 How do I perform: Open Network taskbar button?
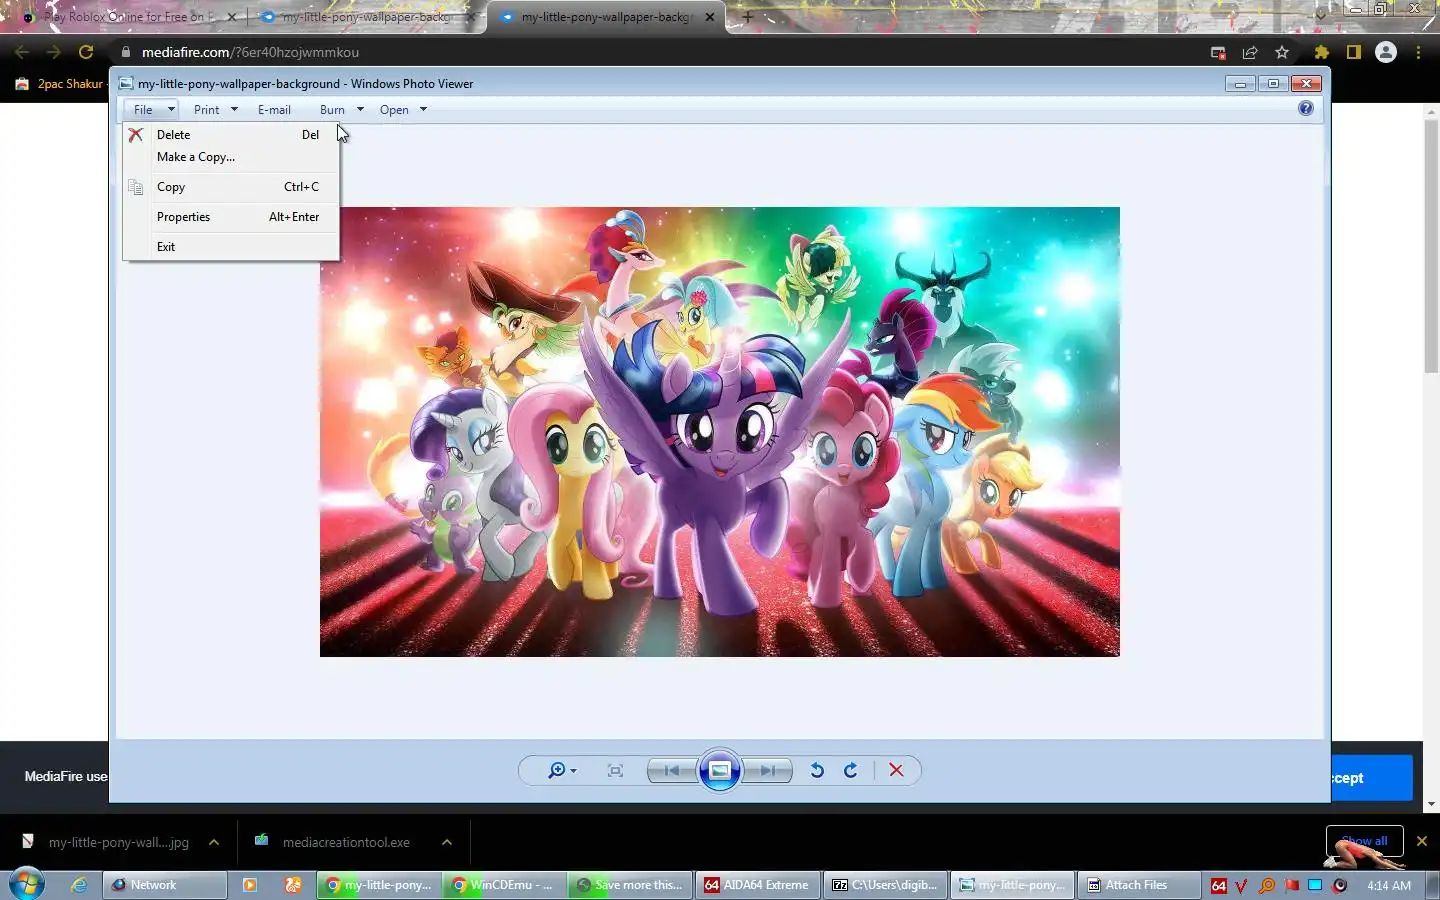(164, 885)
